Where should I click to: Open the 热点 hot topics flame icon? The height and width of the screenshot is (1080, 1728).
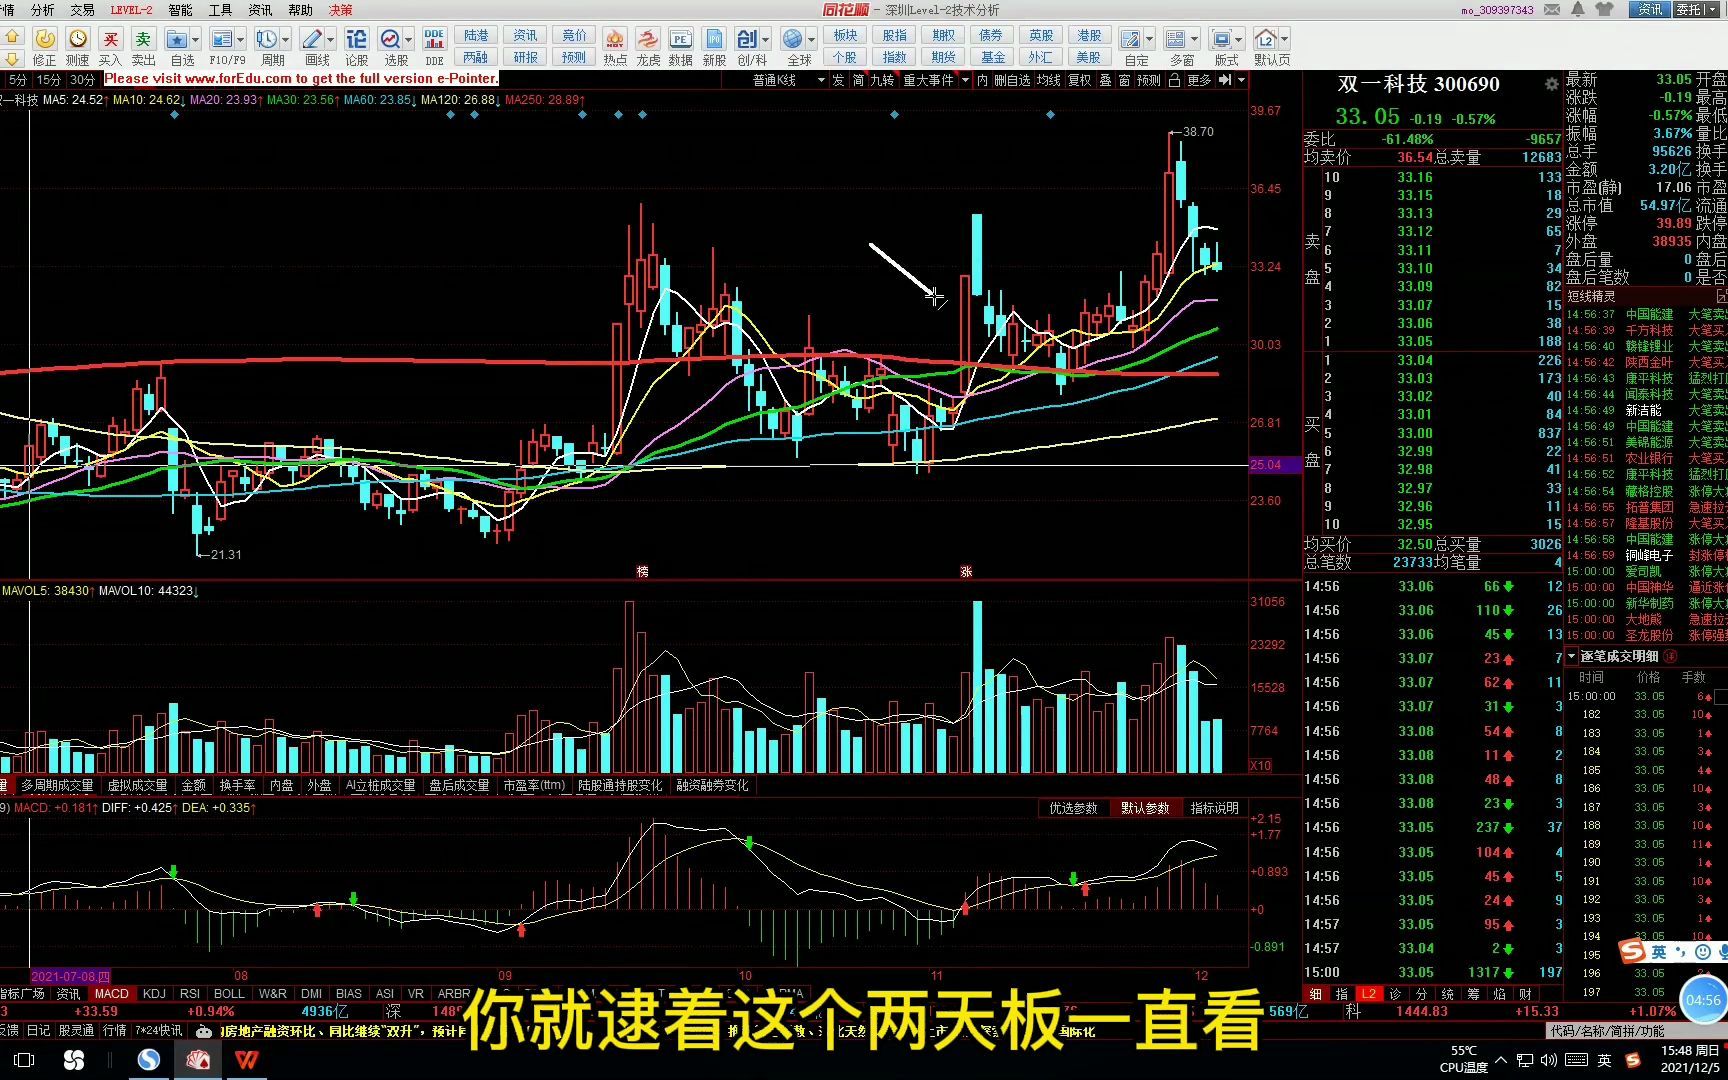pos(615,39)
